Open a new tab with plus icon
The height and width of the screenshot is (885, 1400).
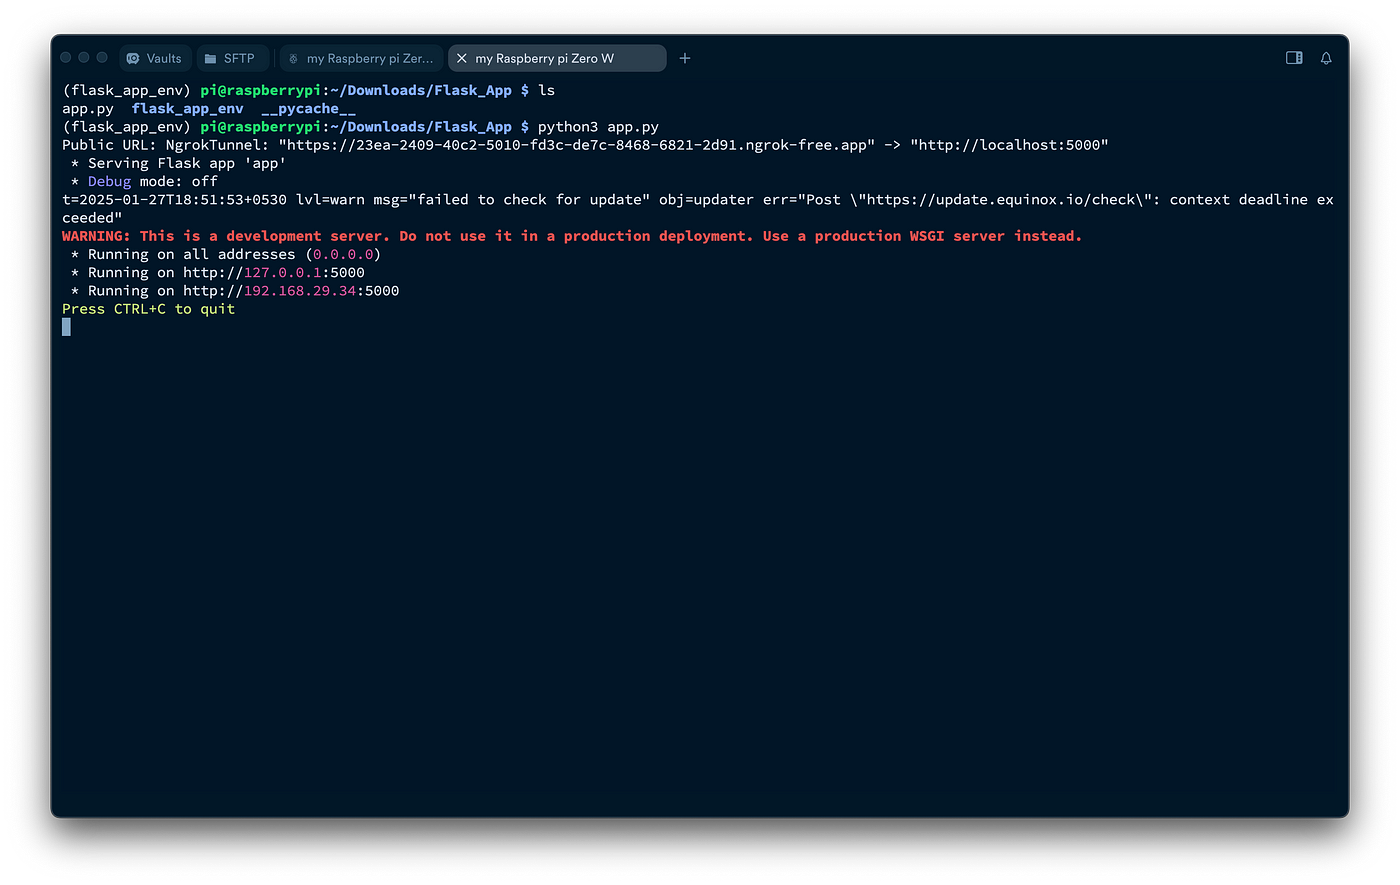coord(685,59)
